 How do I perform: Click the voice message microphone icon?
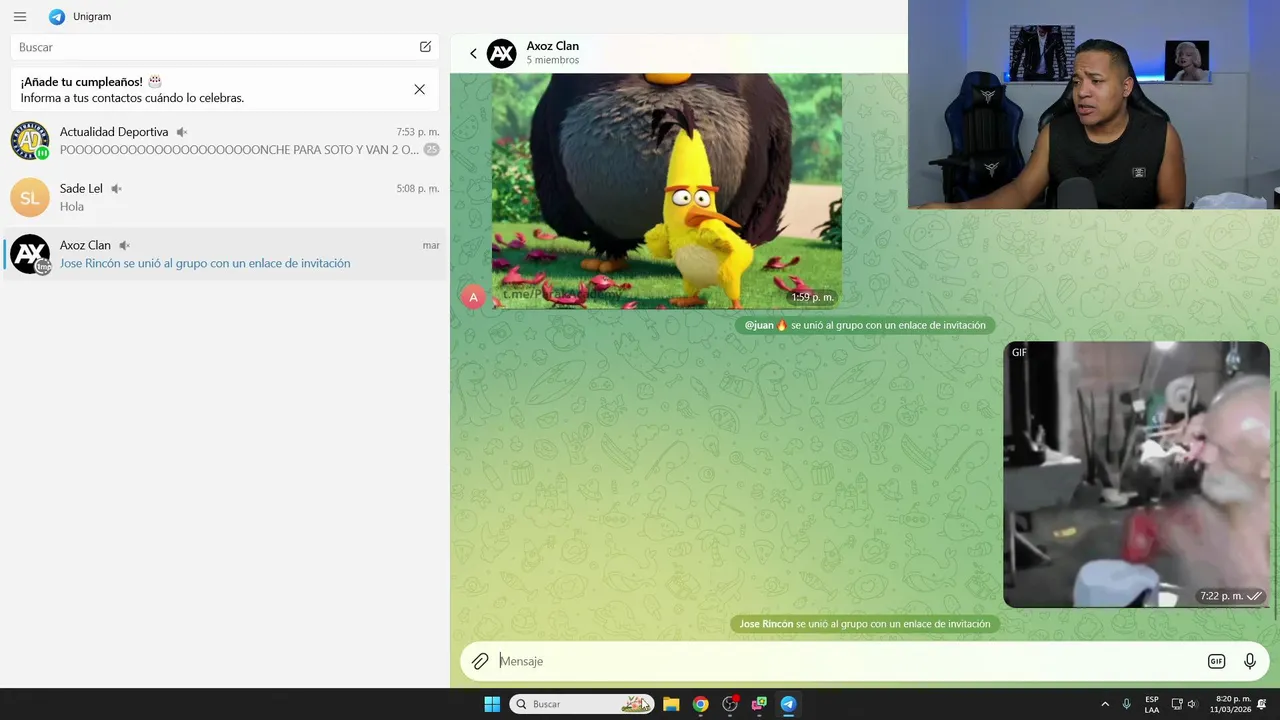click(x=1250, y=661)
